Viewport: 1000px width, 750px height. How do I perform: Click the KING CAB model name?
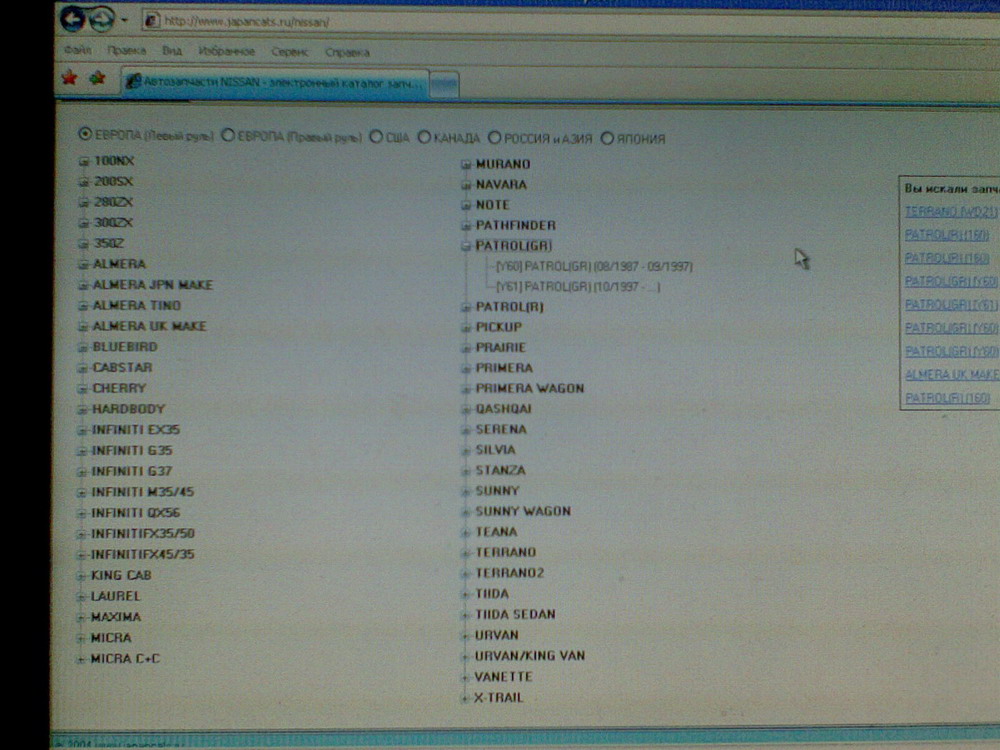[x=121, y=575]
